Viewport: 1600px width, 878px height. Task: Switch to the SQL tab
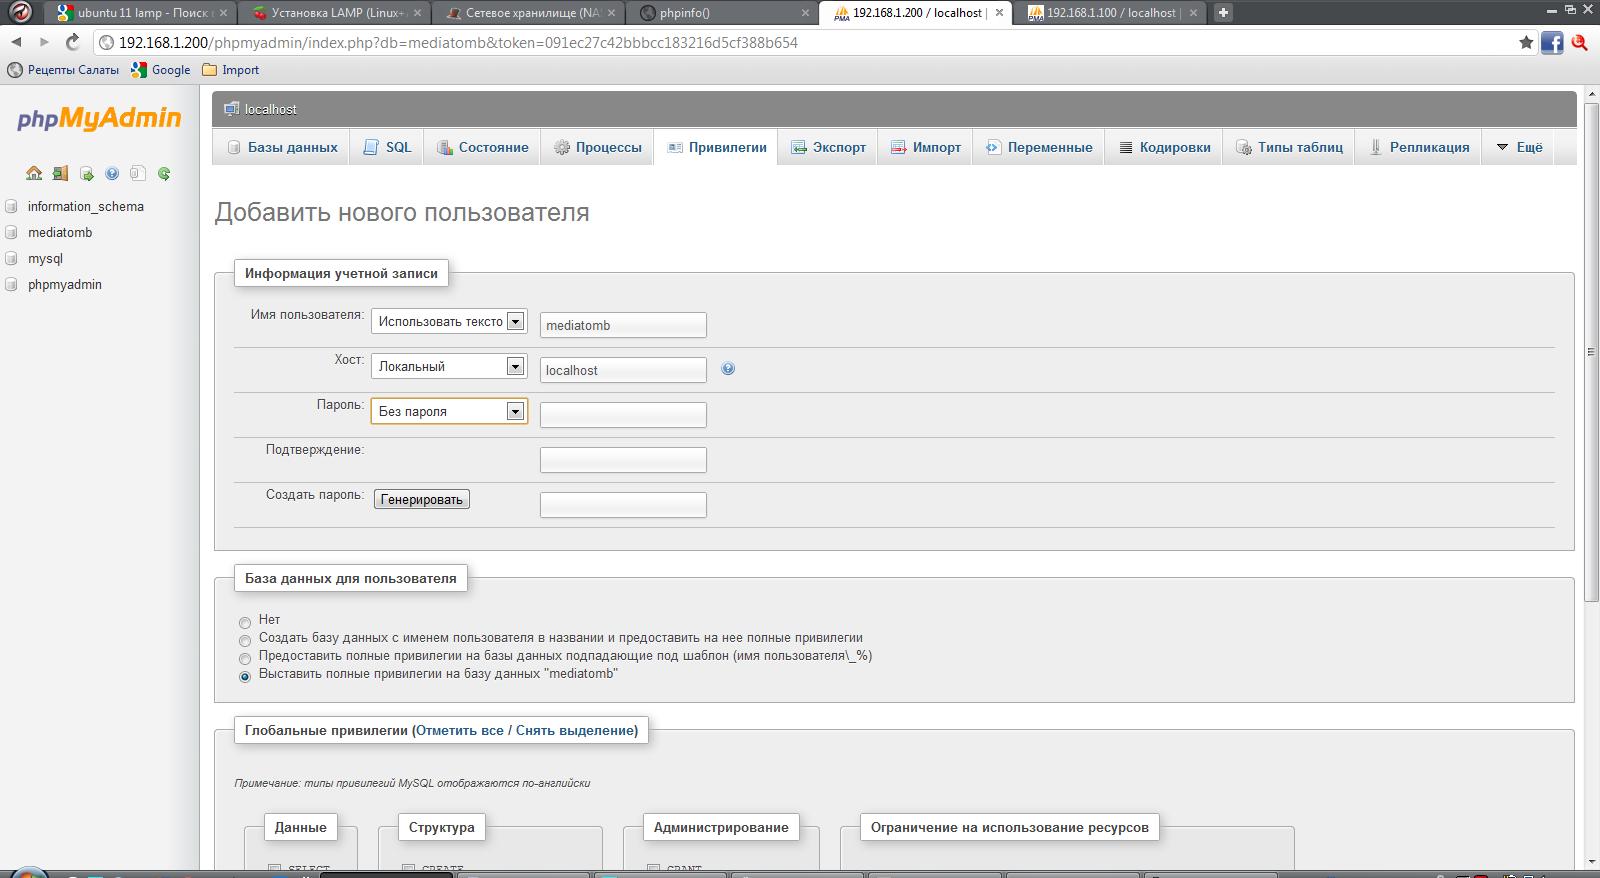click(387, 147)
